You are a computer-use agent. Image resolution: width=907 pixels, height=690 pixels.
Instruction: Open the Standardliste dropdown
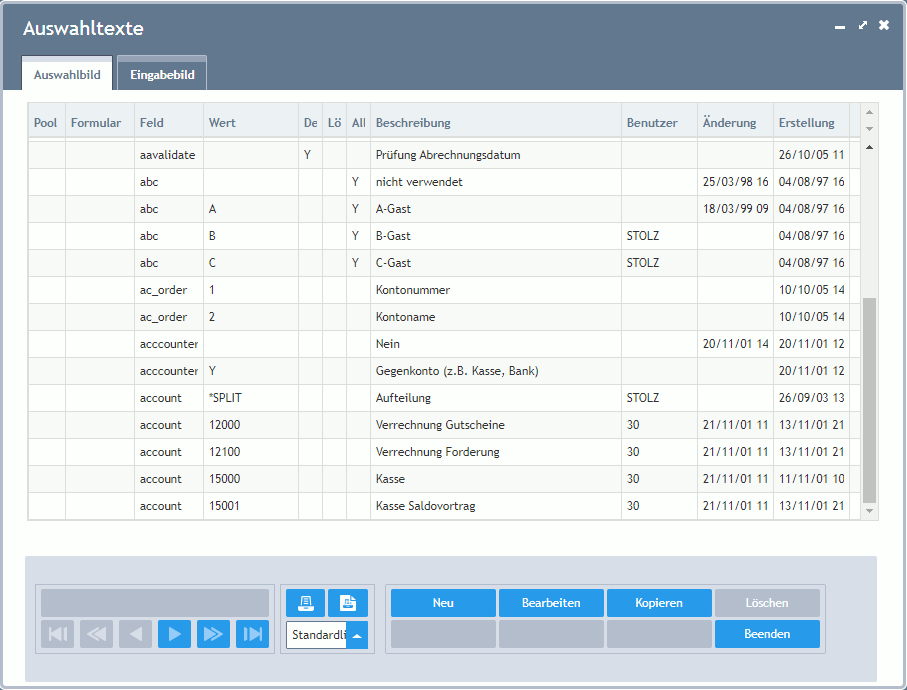(357, 635)
